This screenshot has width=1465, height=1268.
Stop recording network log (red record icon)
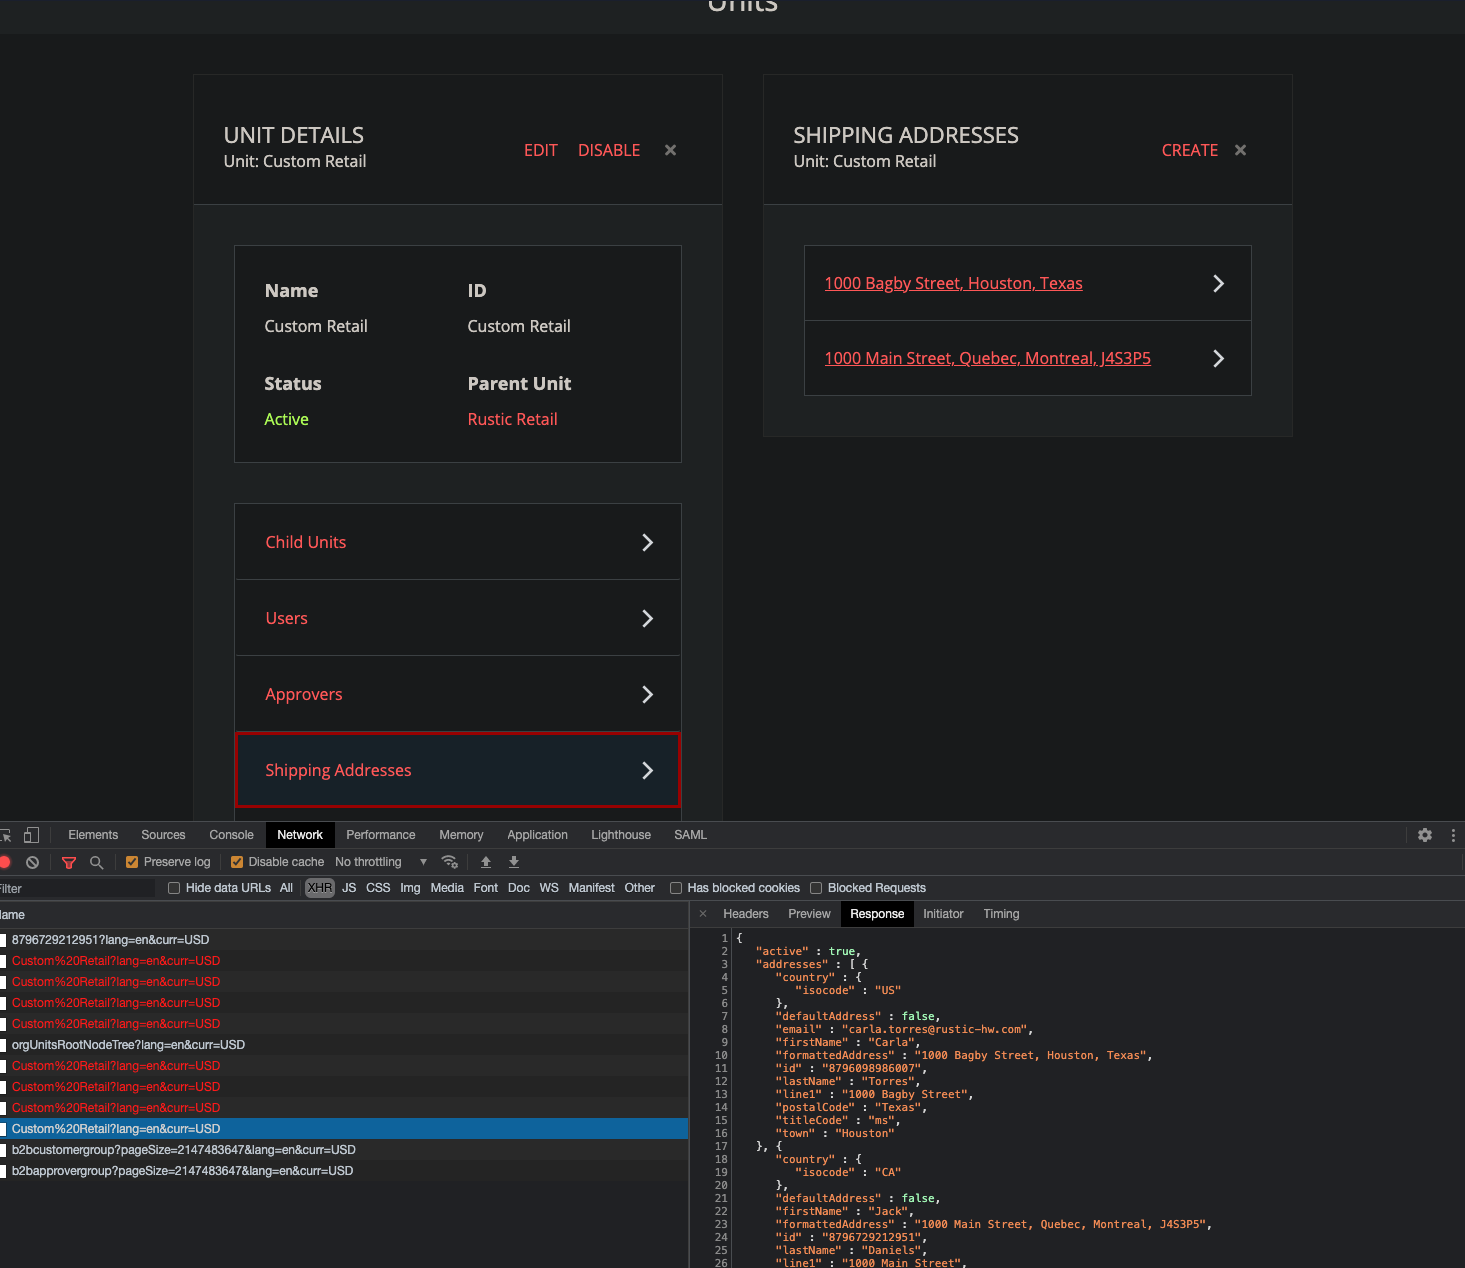7,862
